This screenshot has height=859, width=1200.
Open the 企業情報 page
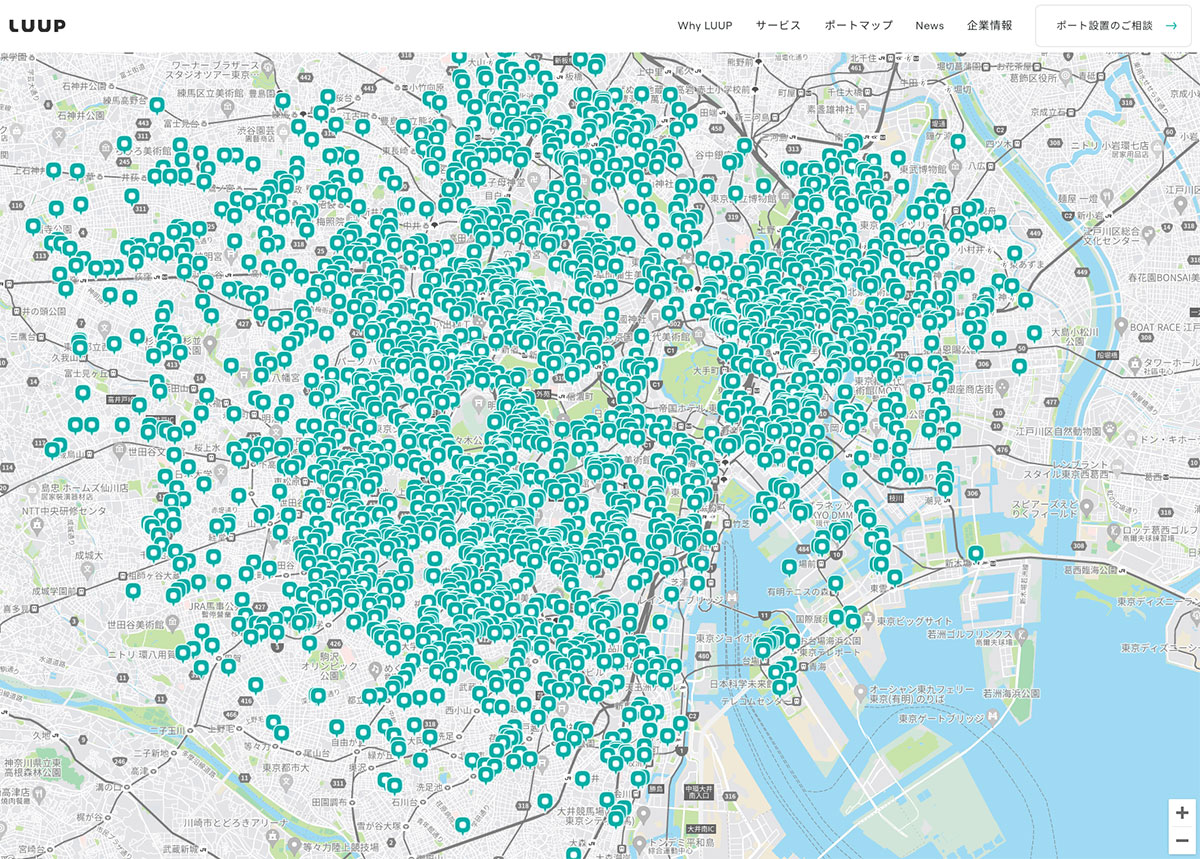point(991,26)
